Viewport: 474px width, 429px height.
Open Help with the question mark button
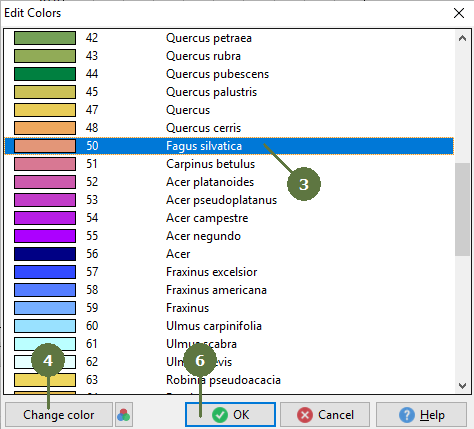(421, 415)
